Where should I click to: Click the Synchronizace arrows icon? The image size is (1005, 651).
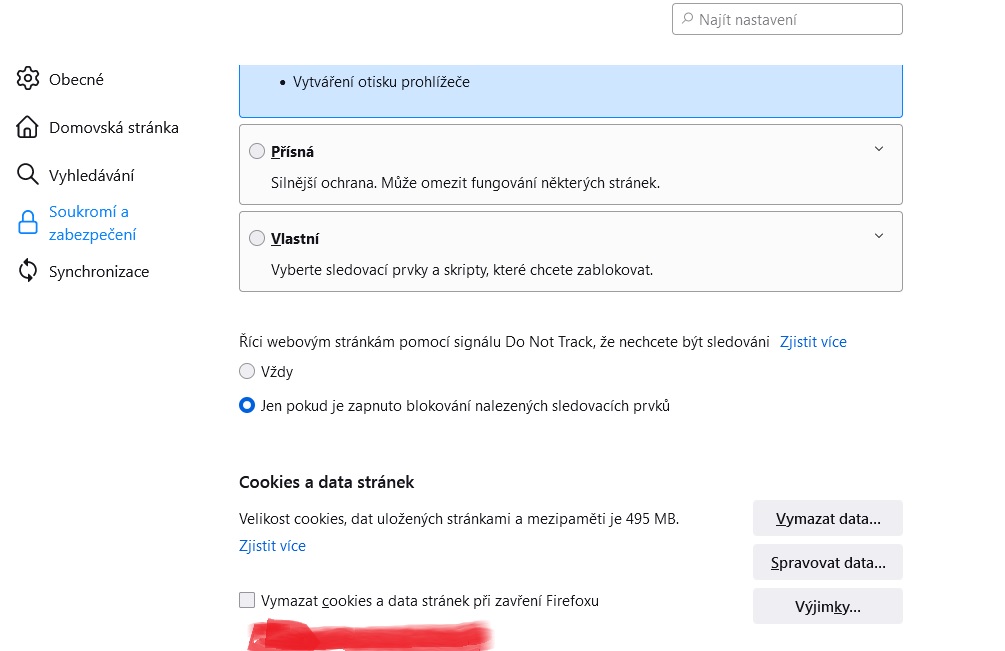pos(28,271)
